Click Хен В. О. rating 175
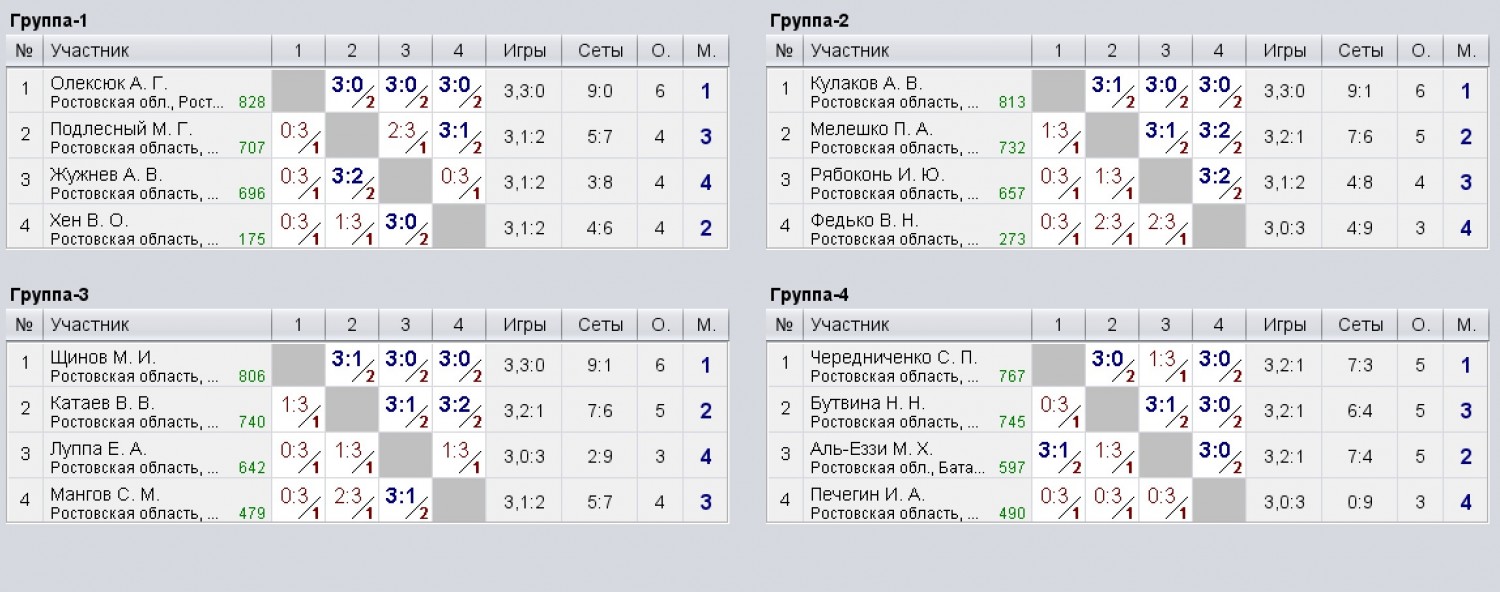The height and width of the screenshot is (592, 1500). (x=252, y=239)
